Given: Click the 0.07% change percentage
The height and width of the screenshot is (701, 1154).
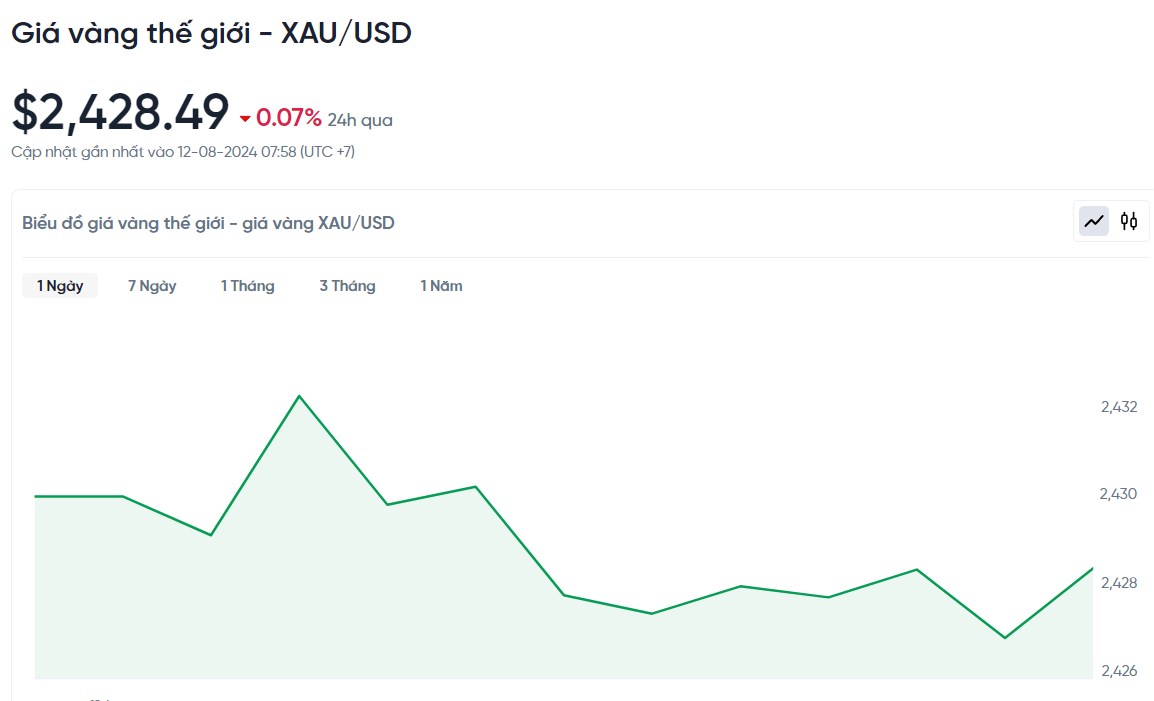Looking at the screenshot, I should [289, 119].
